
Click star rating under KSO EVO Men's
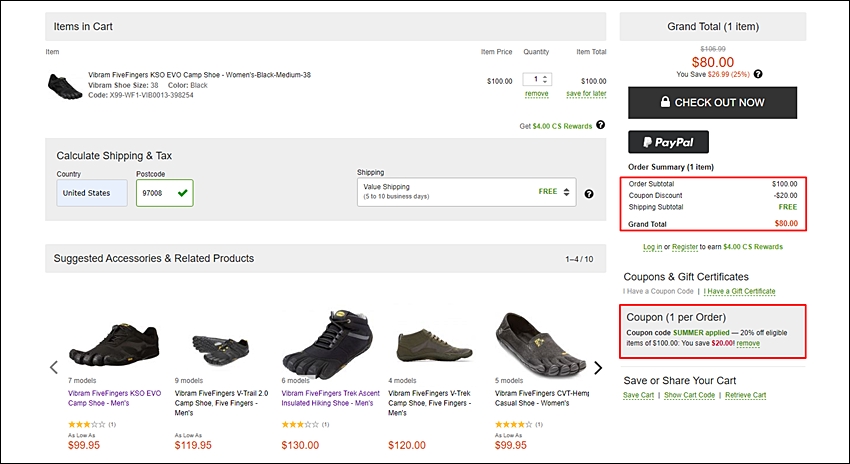click(87, 424)
